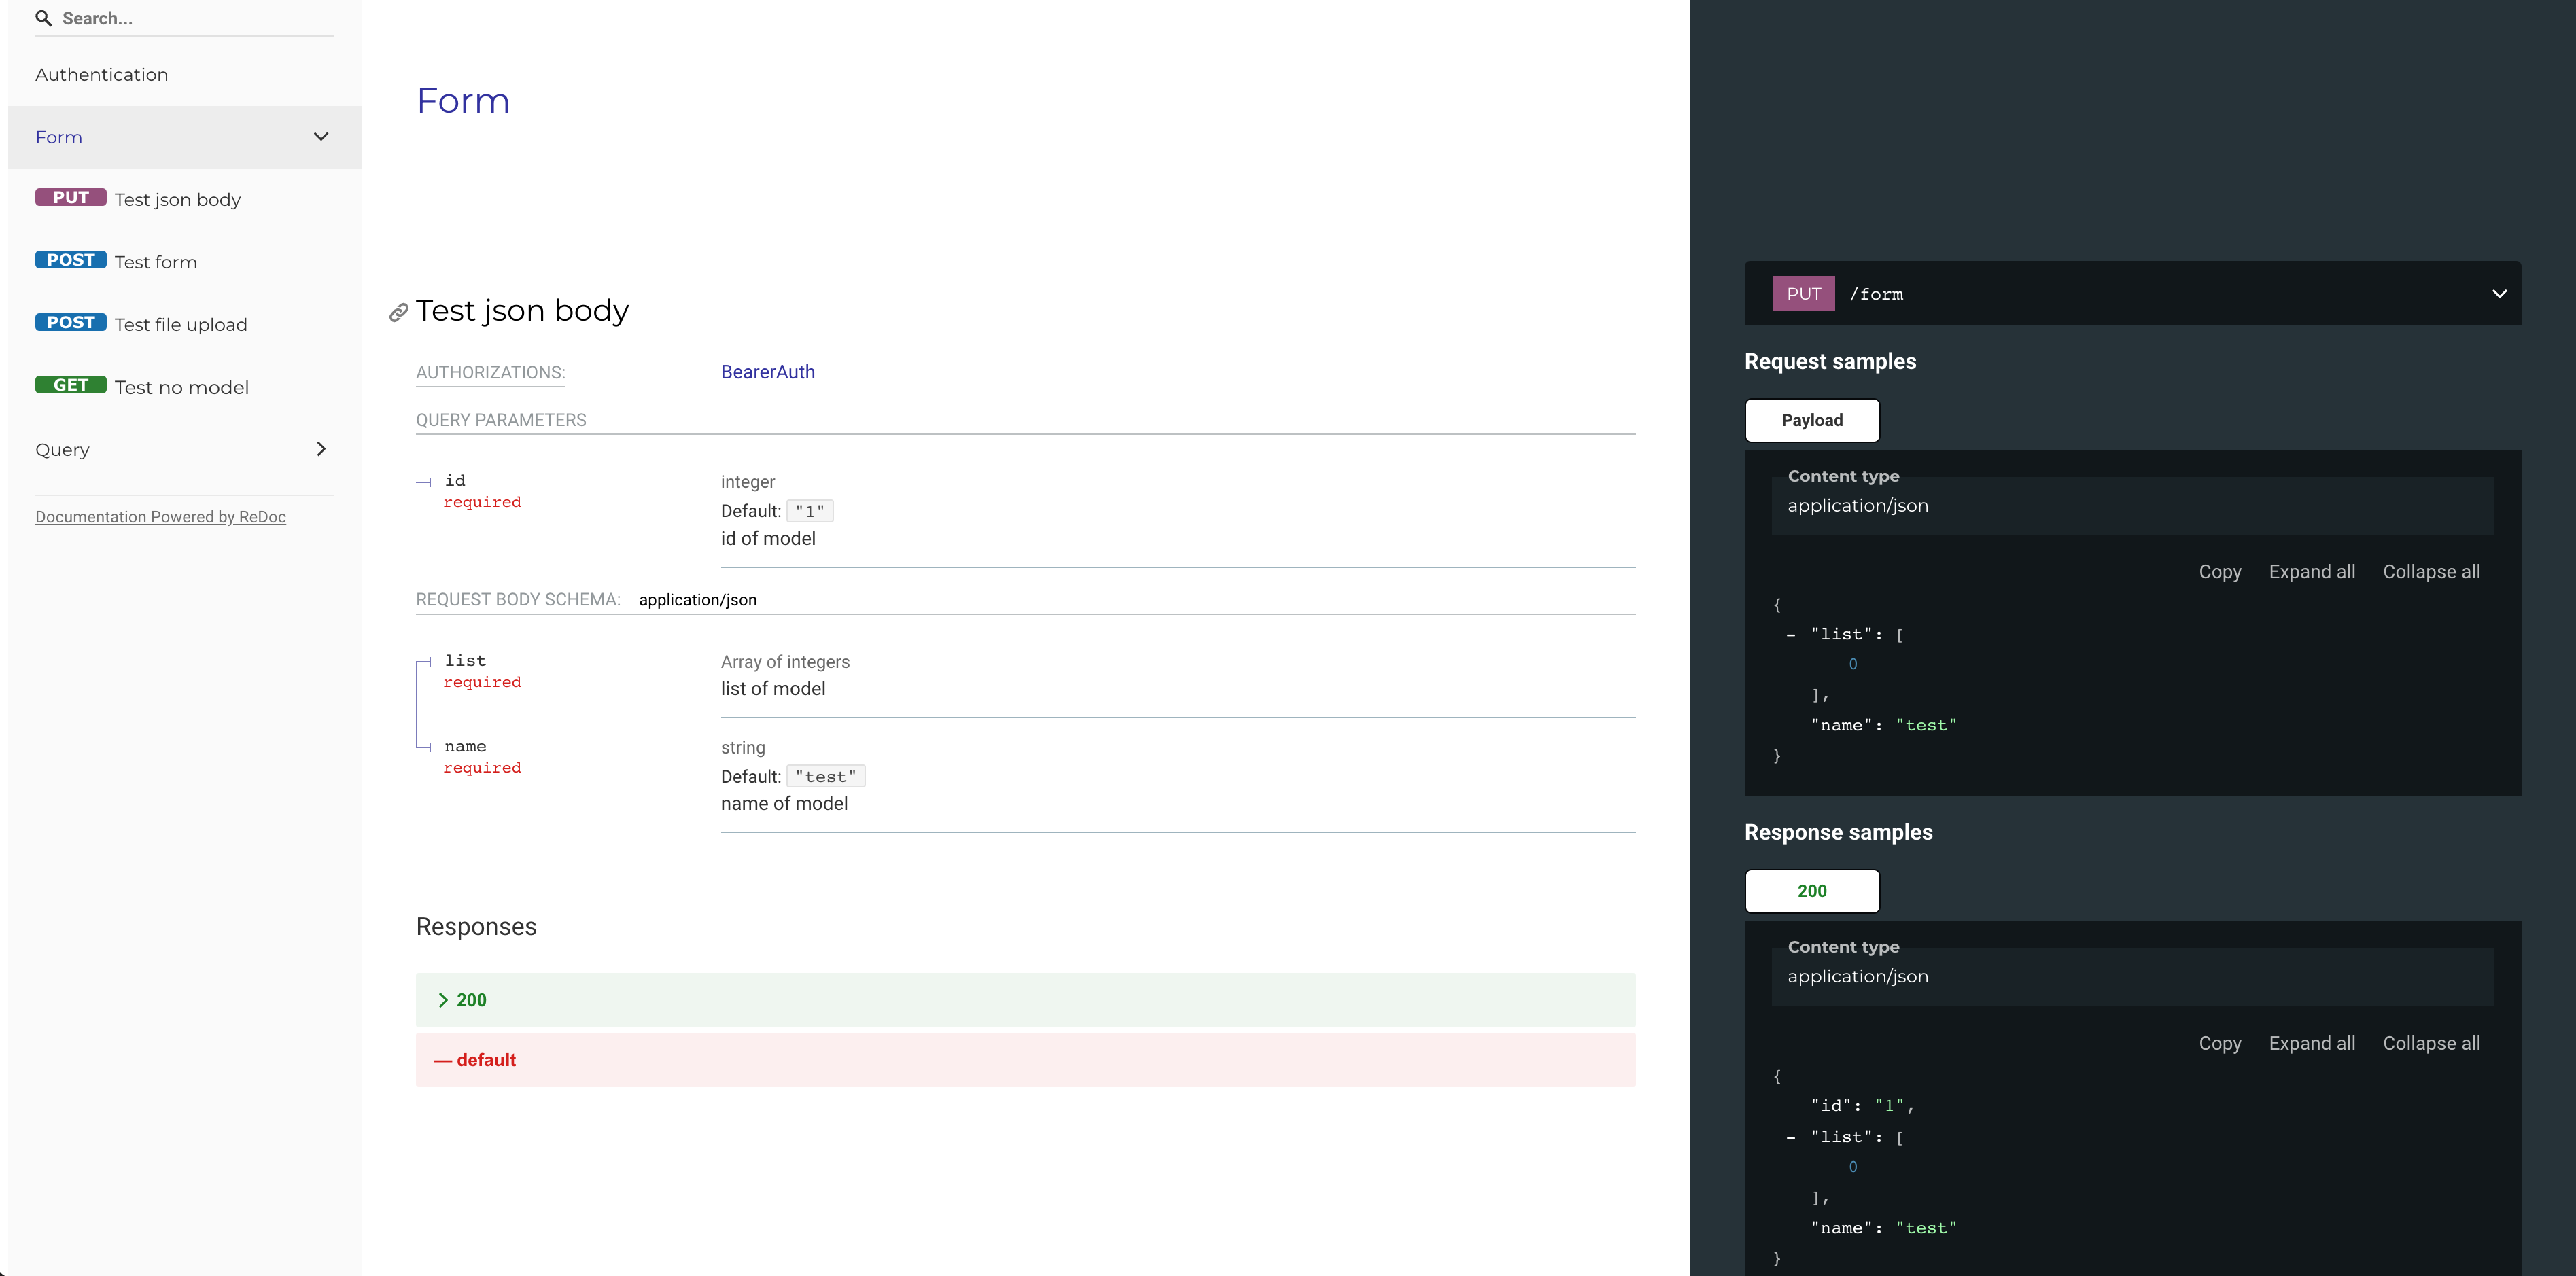Collapse the response sample "list" array

tap(1790, 1137)
